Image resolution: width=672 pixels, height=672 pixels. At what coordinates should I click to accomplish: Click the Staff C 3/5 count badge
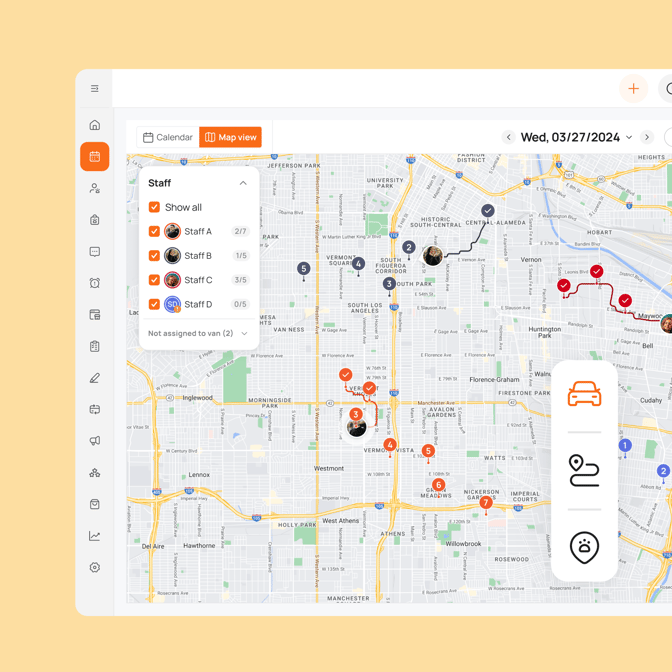(x=240, y=280)
